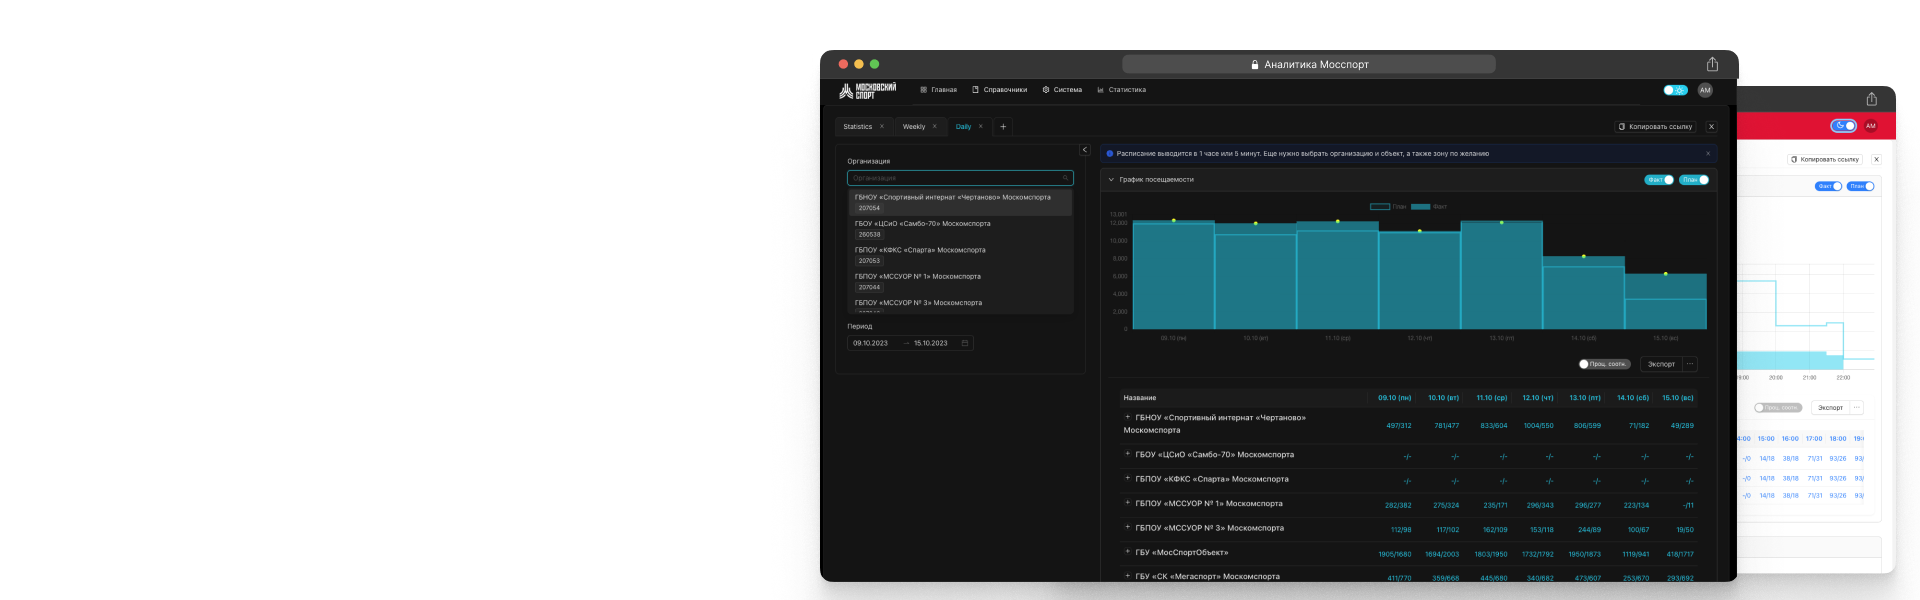This screenshot has height=600, width=1920.
Task: Click the X button beside Копировать ссылку in dark window
Action: (x=1711, y=127)
